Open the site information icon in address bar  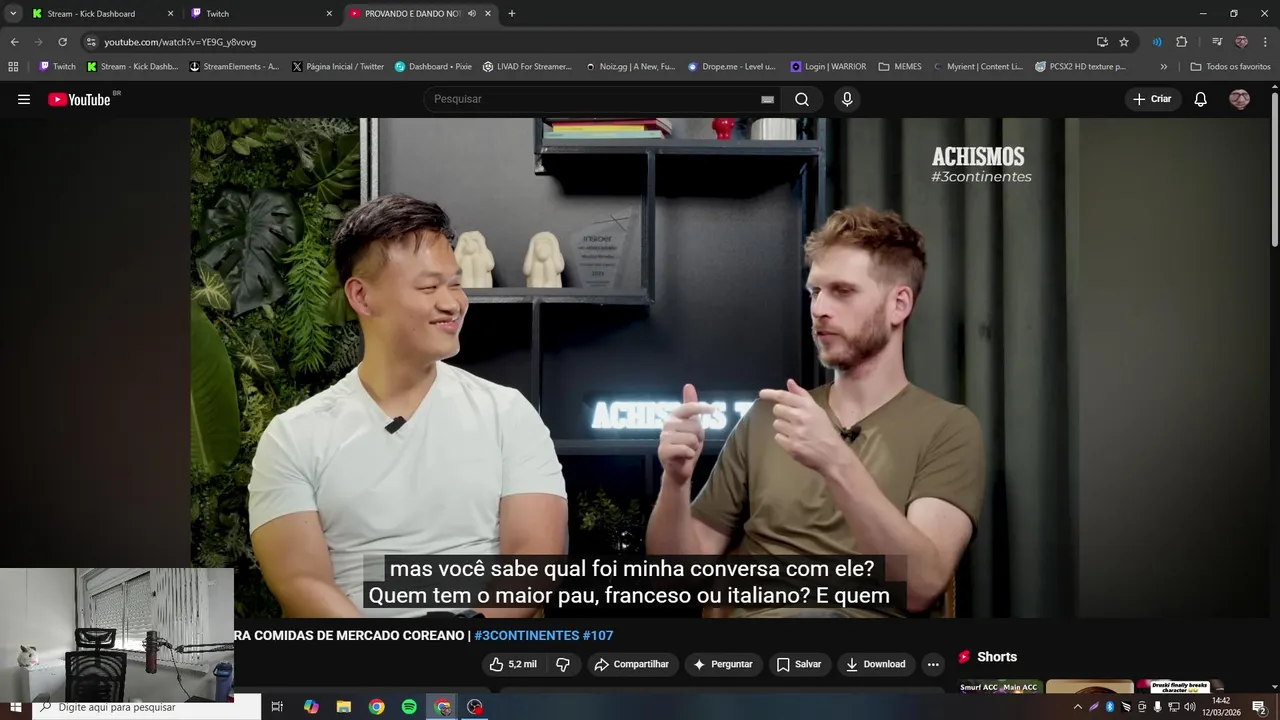point(91,42)
